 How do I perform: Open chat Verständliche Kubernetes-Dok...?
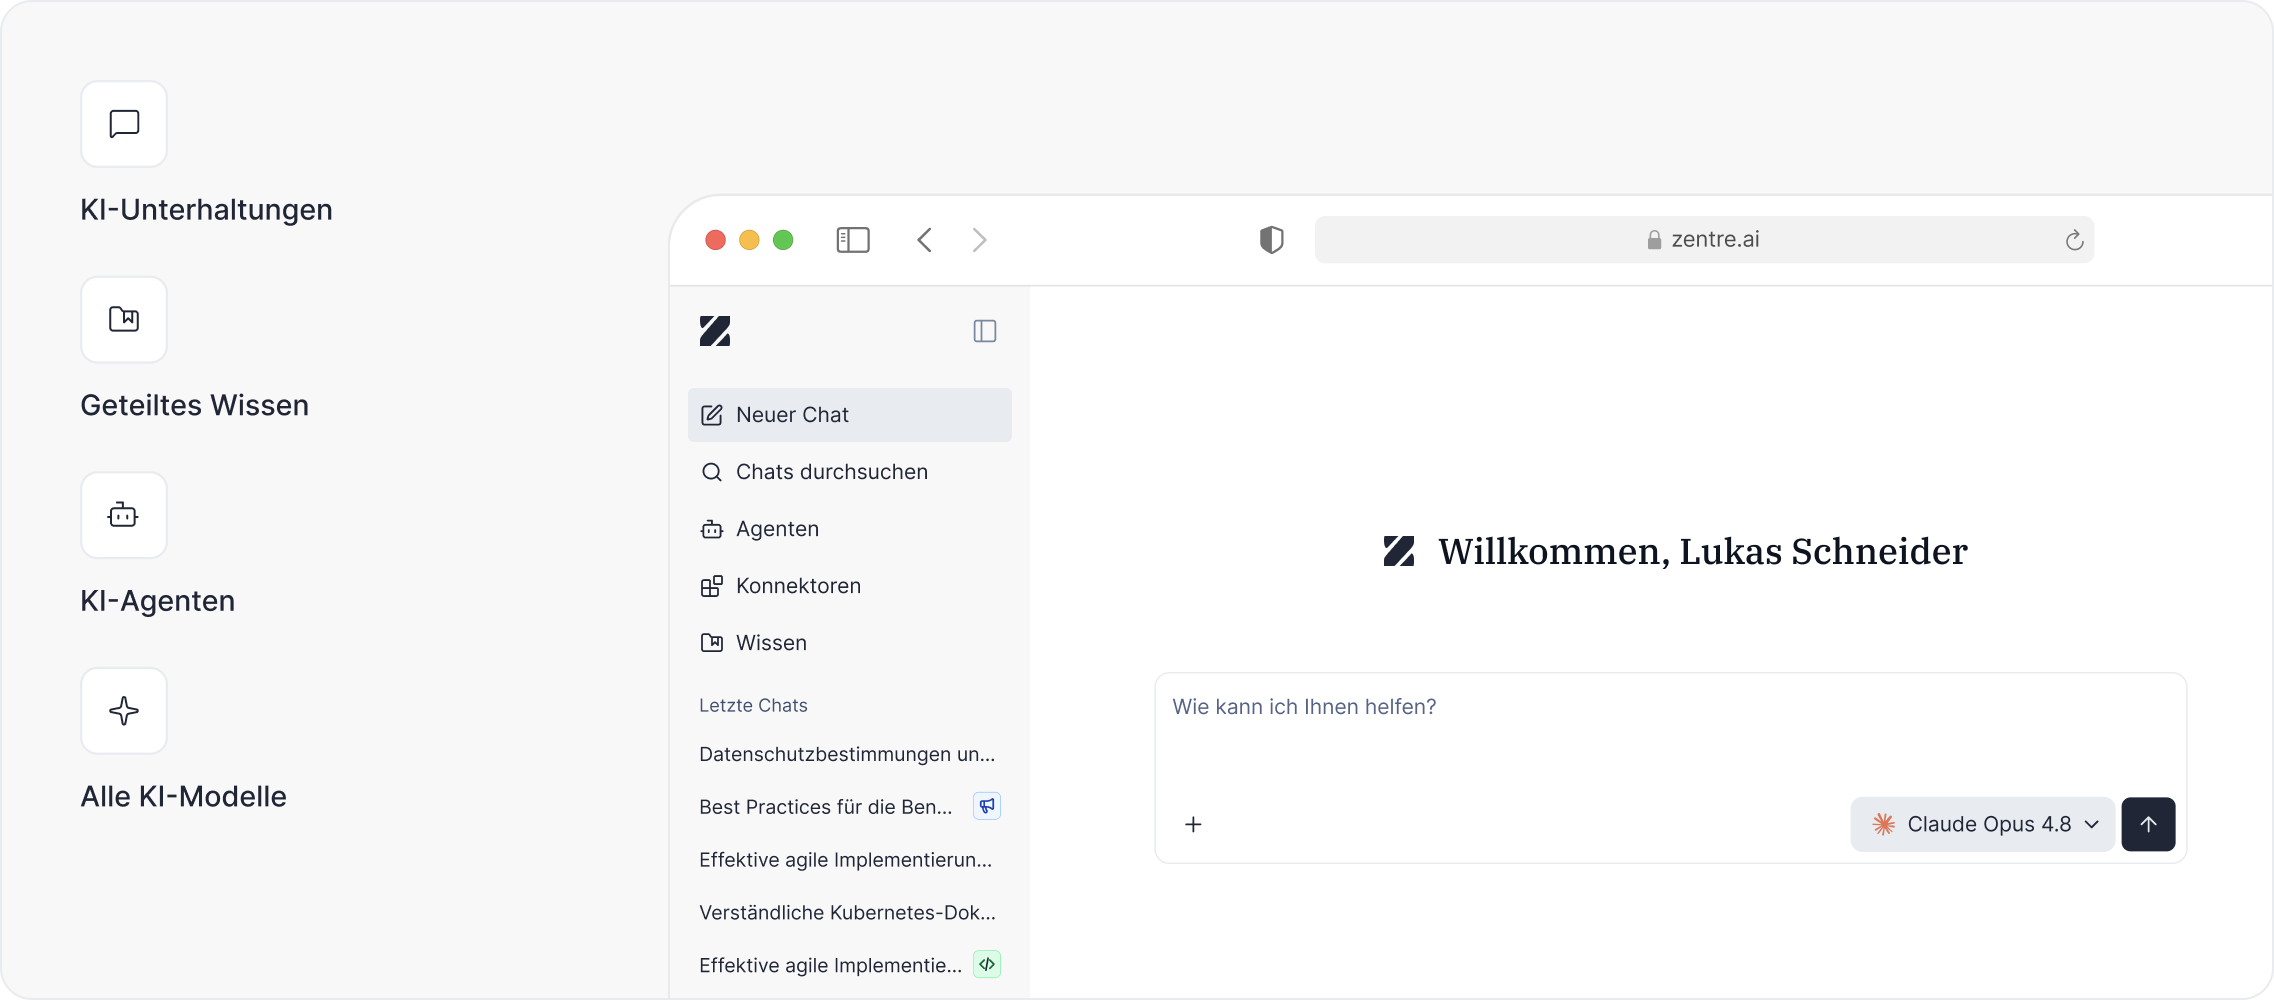click(x=850, y=913)
